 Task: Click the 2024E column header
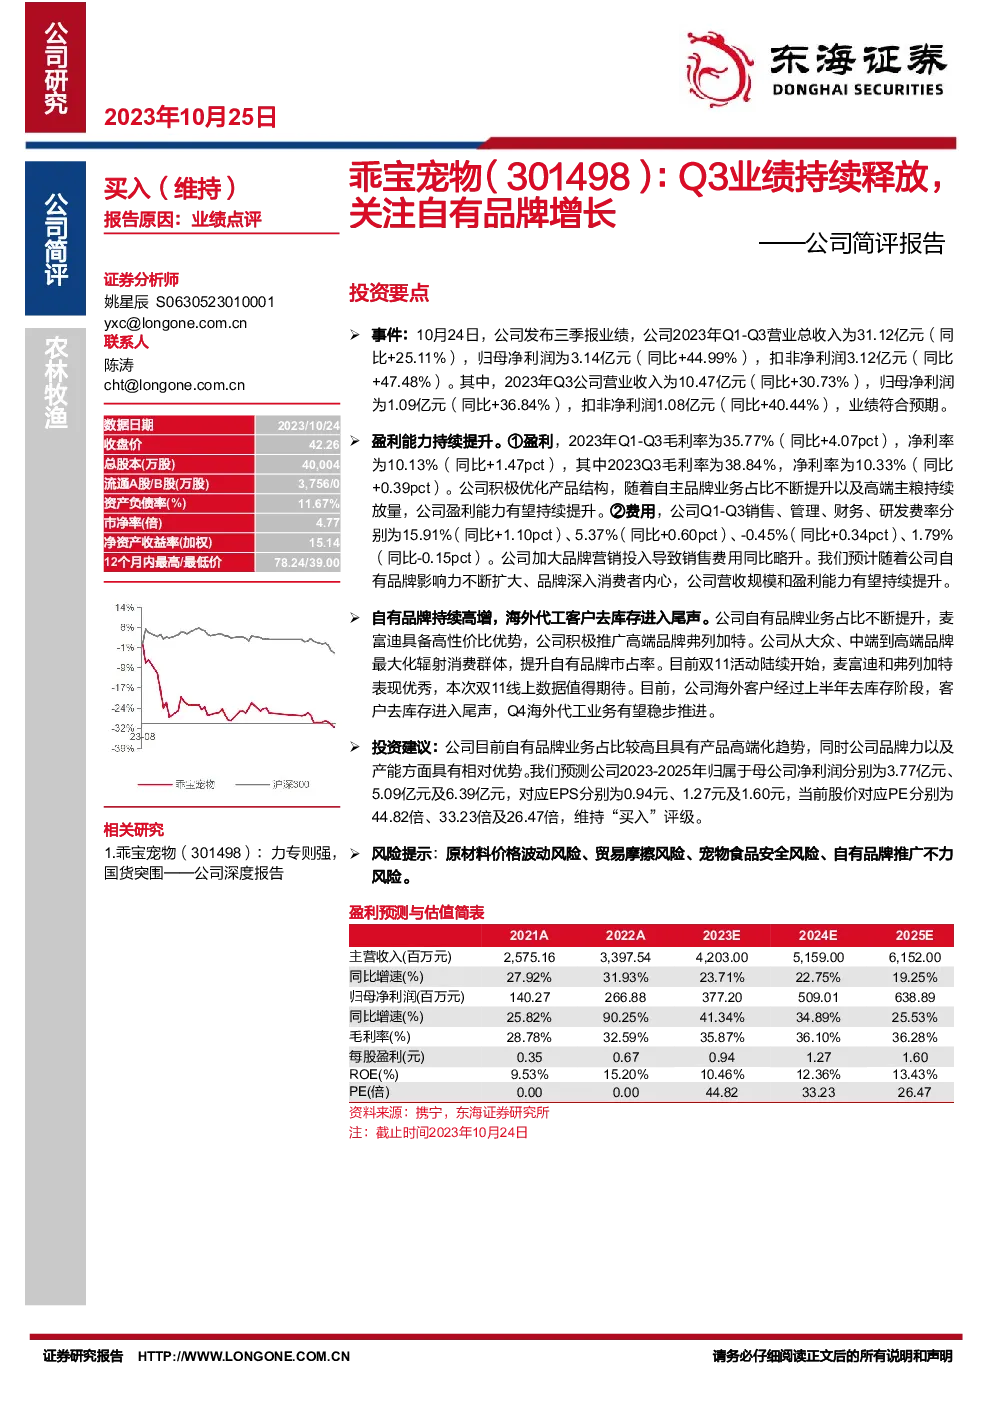coord(818,935)
